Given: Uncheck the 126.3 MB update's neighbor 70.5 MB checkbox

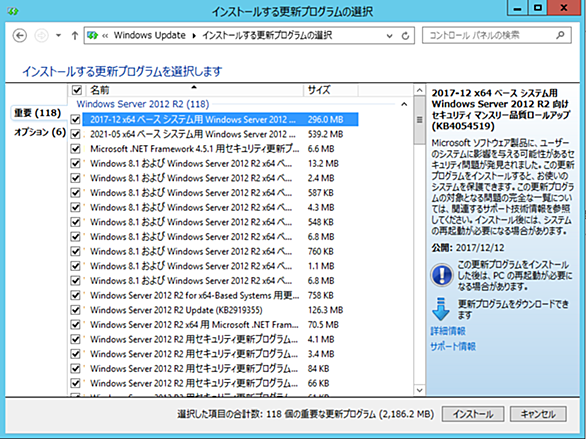Looking at the screenshot, I should (75, 324).
